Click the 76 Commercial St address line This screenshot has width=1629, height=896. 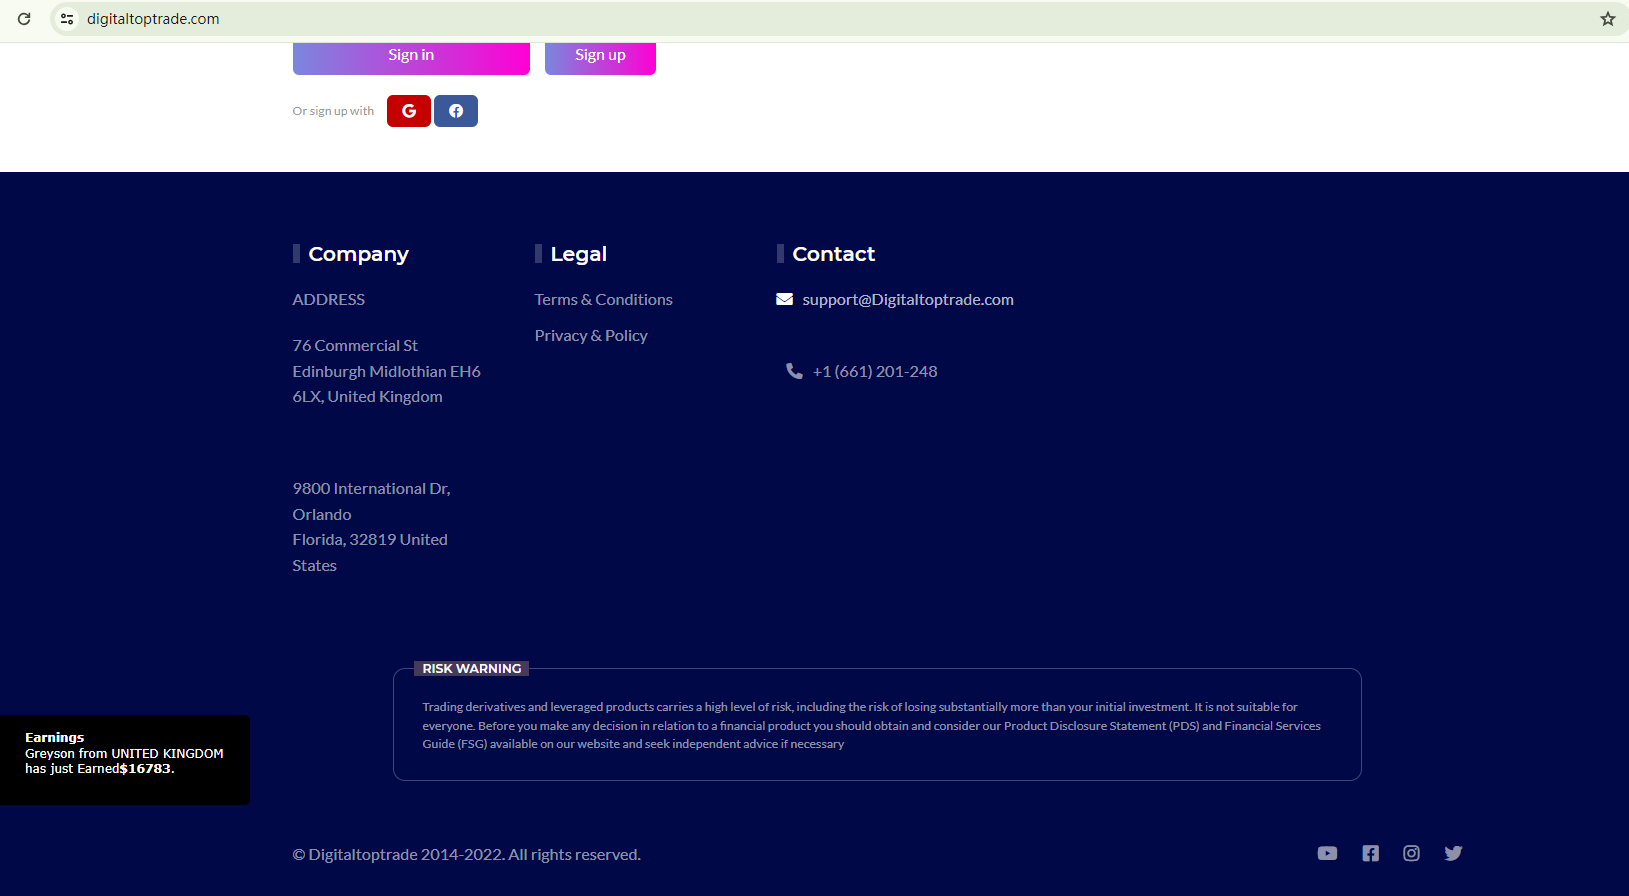(x=355, y=345)
